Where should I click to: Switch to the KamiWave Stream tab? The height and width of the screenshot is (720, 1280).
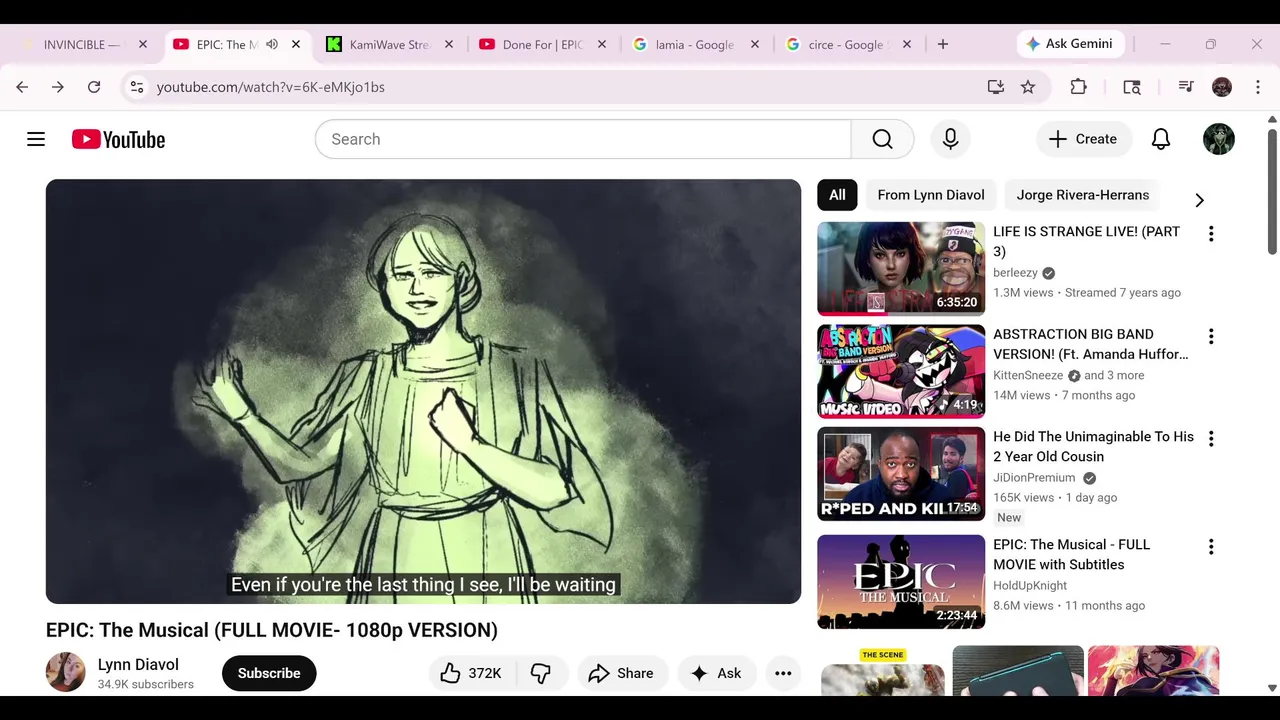click(x=390, y=44)
